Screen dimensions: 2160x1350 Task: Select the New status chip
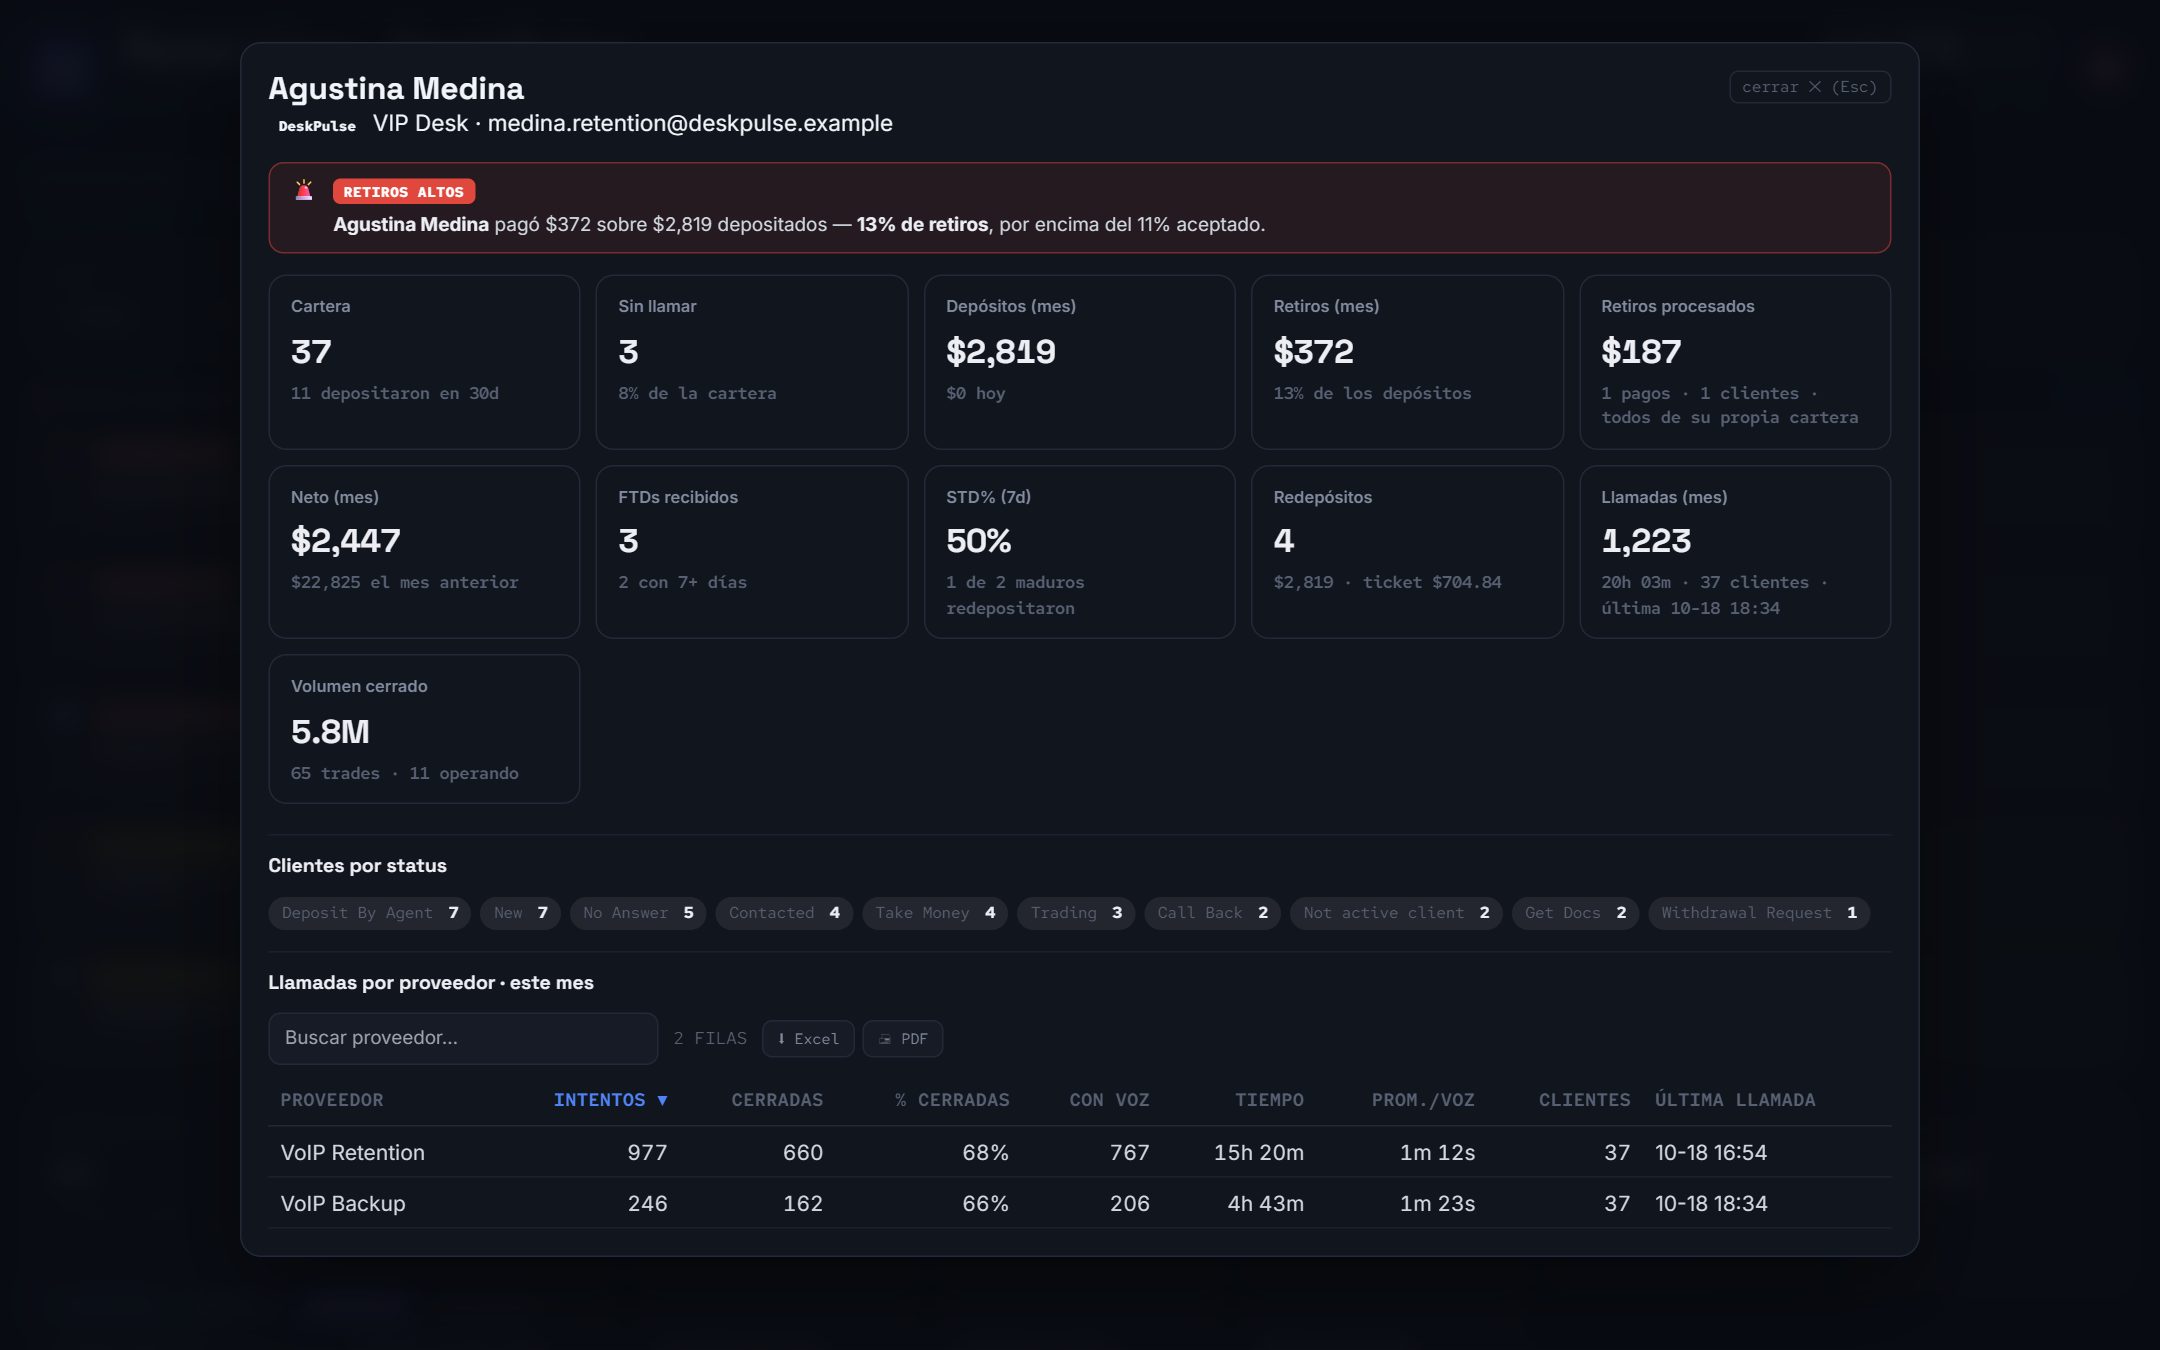tap(520, 913)
